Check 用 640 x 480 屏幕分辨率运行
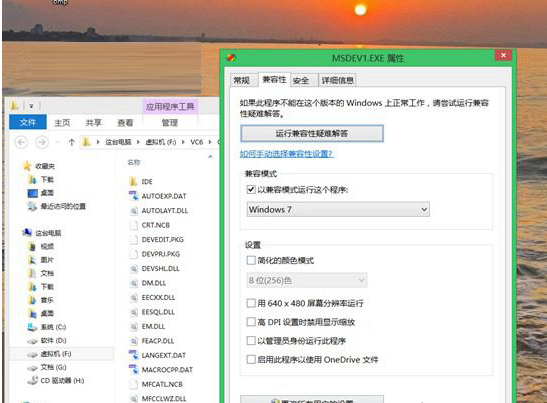This screenshot has width=547, height=403. (251, 303)
